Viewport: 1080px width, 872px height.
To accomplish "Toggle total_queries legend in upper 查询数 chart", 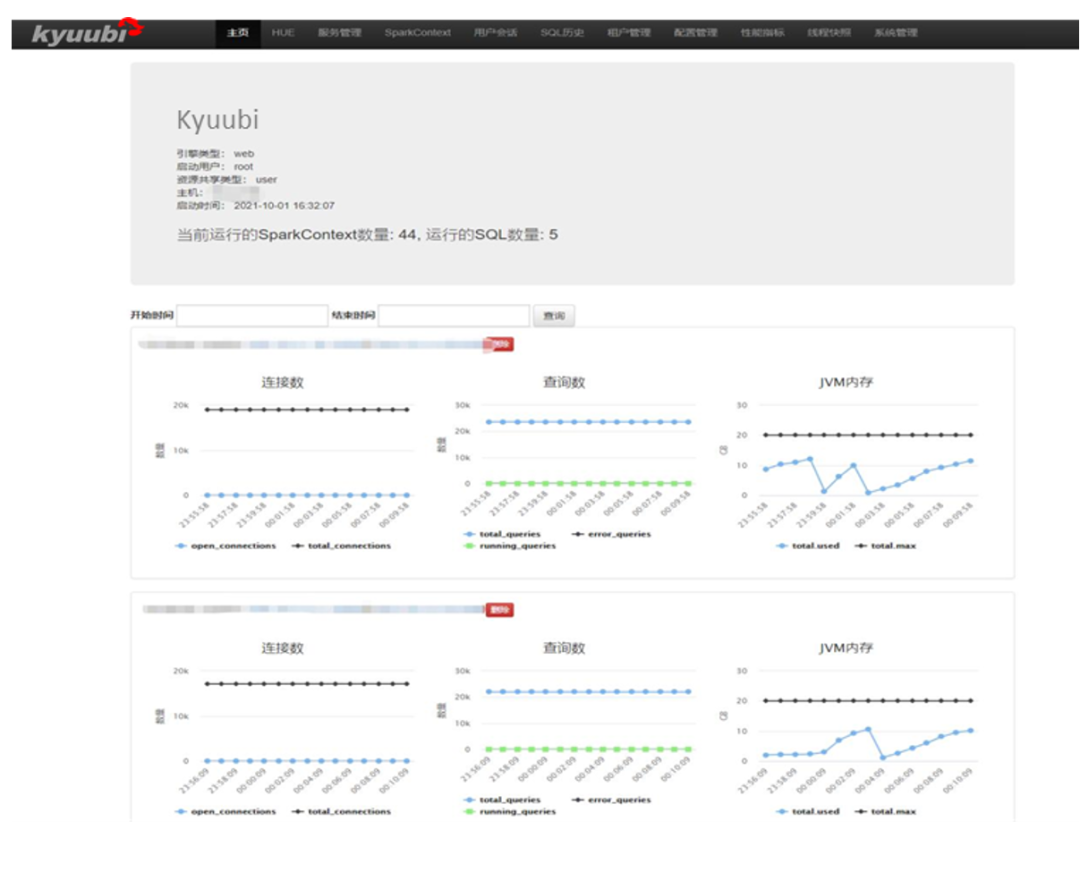I will [x=503, y=534].
